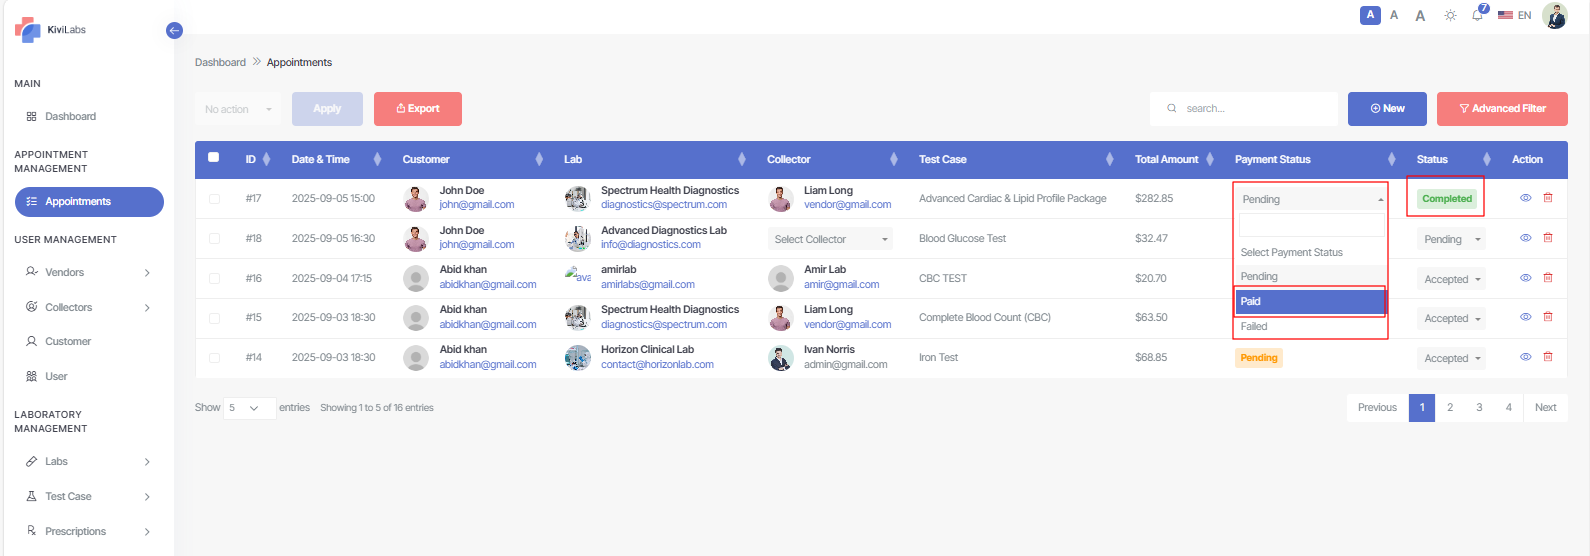Open the user profile avatar in header

point(1555,15)
